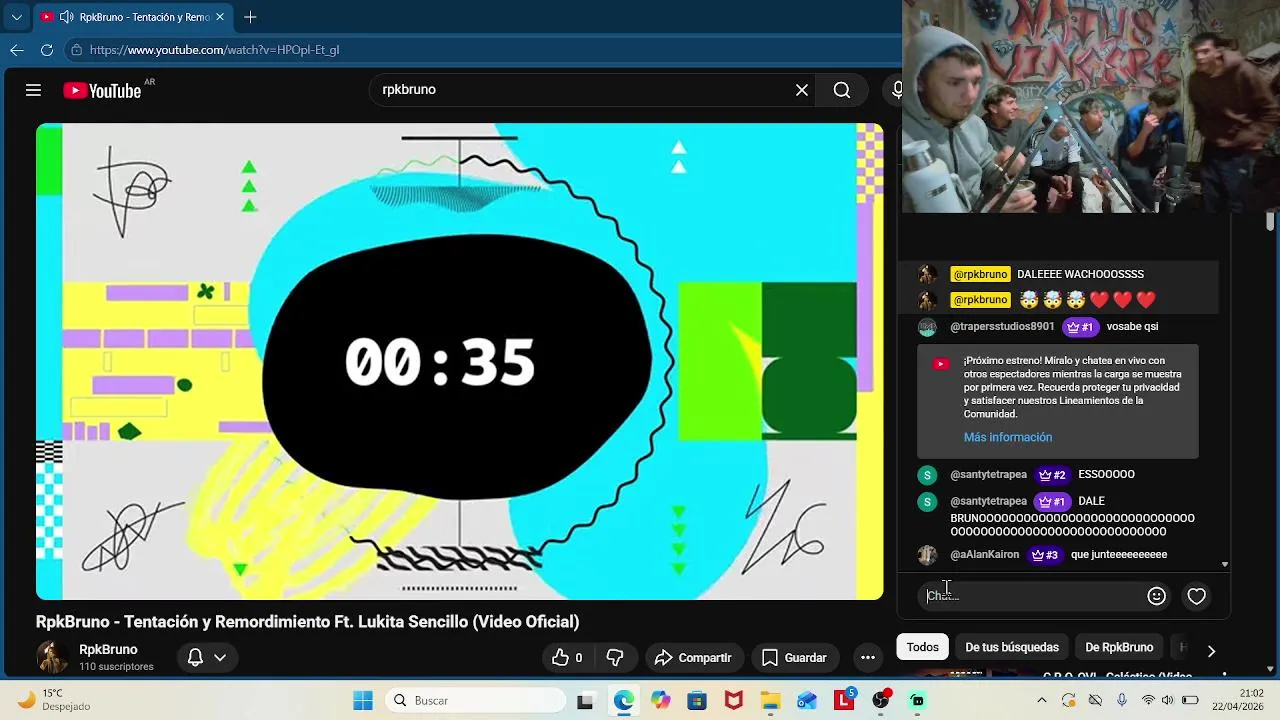Select the De tus búsquedas chip
Viewport: 1280px width, 720px height.
coord(1011,647)
